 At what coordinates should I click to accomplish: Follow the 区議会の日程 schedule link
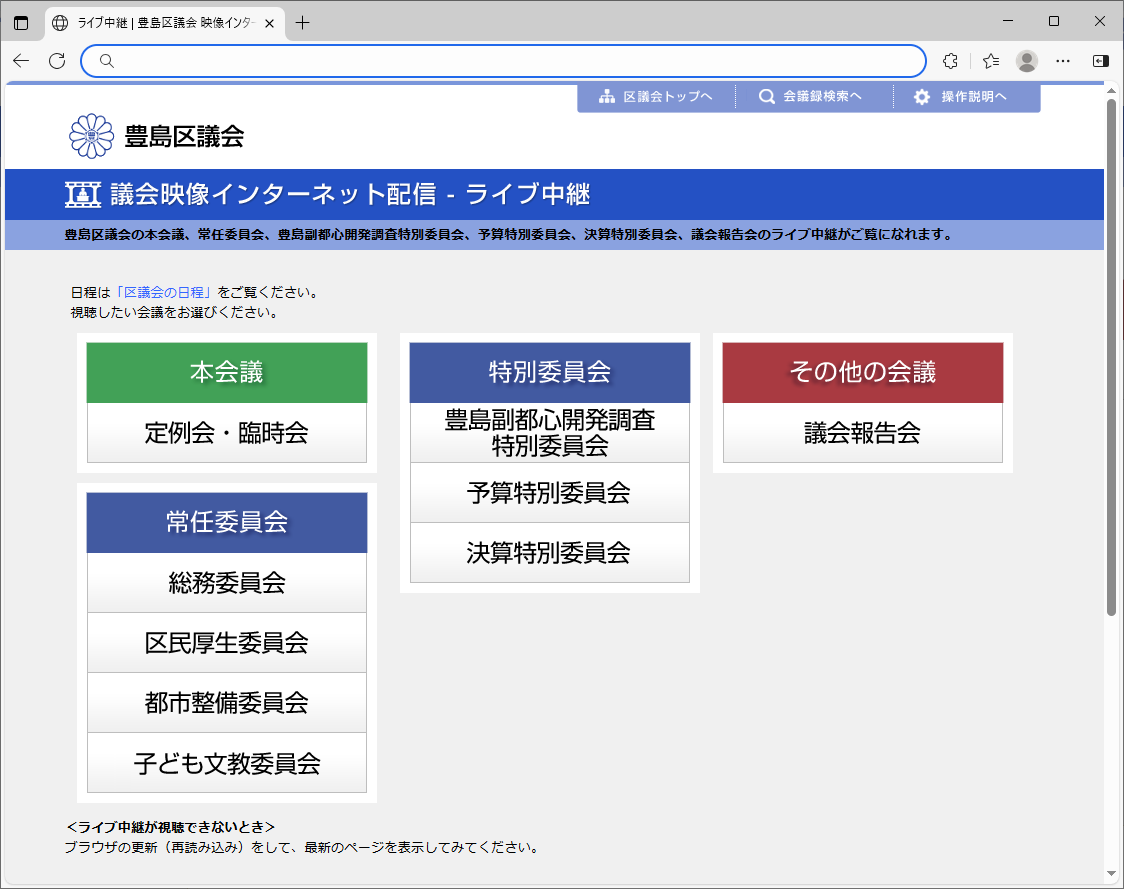pyautogui.click(x=167, y=293)
